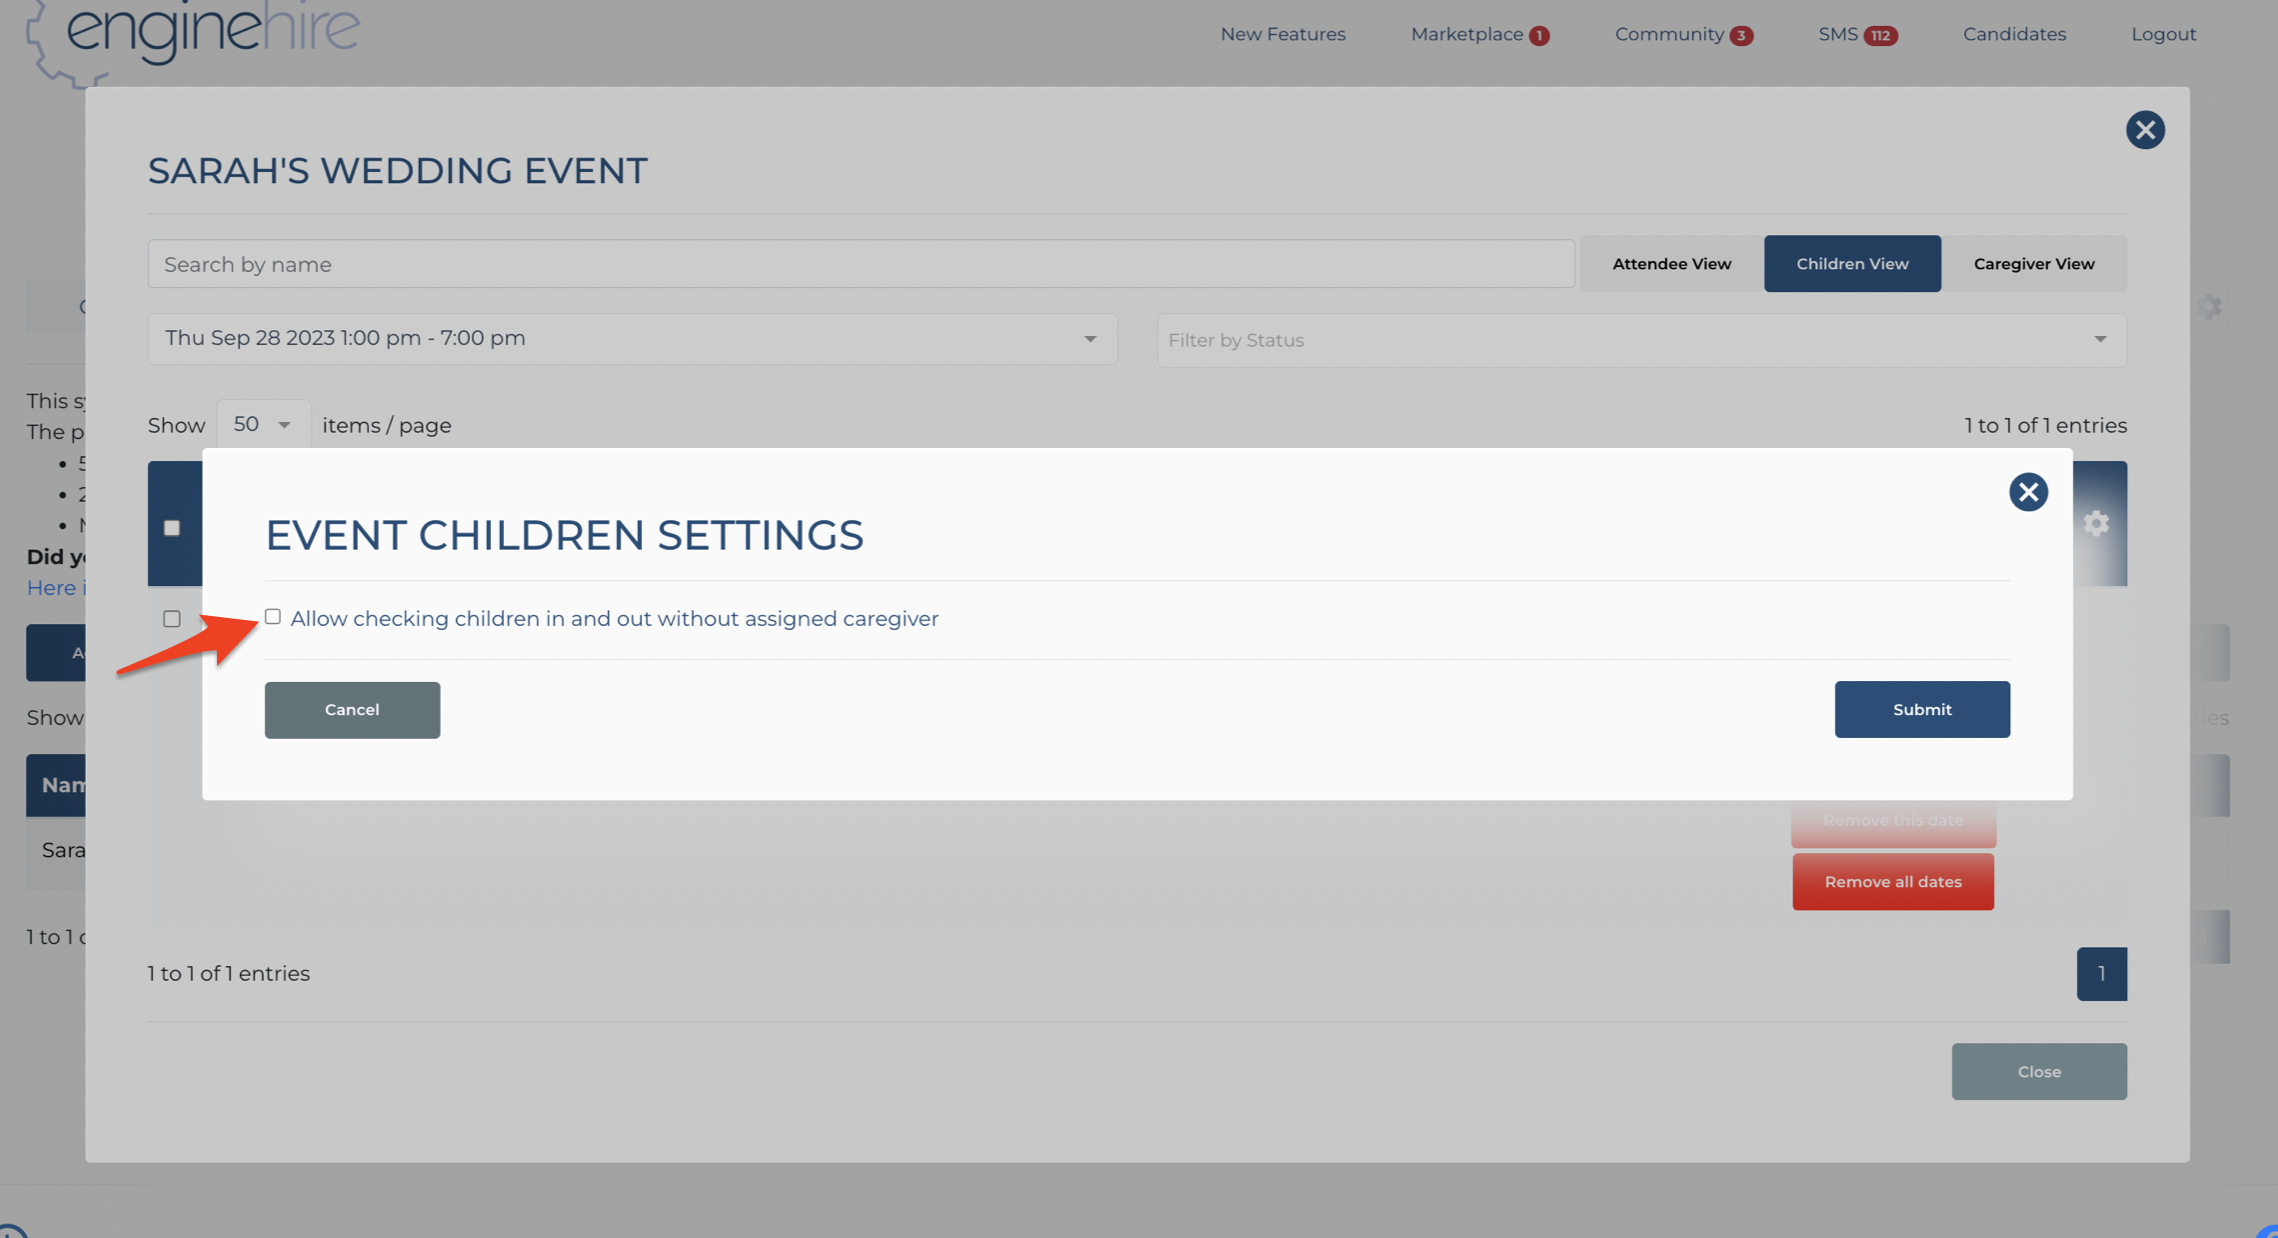Viewport: 2278px width, 1238px height.
Task: Toggle select-all checkbox in table header
Action: tap(172, 528)
